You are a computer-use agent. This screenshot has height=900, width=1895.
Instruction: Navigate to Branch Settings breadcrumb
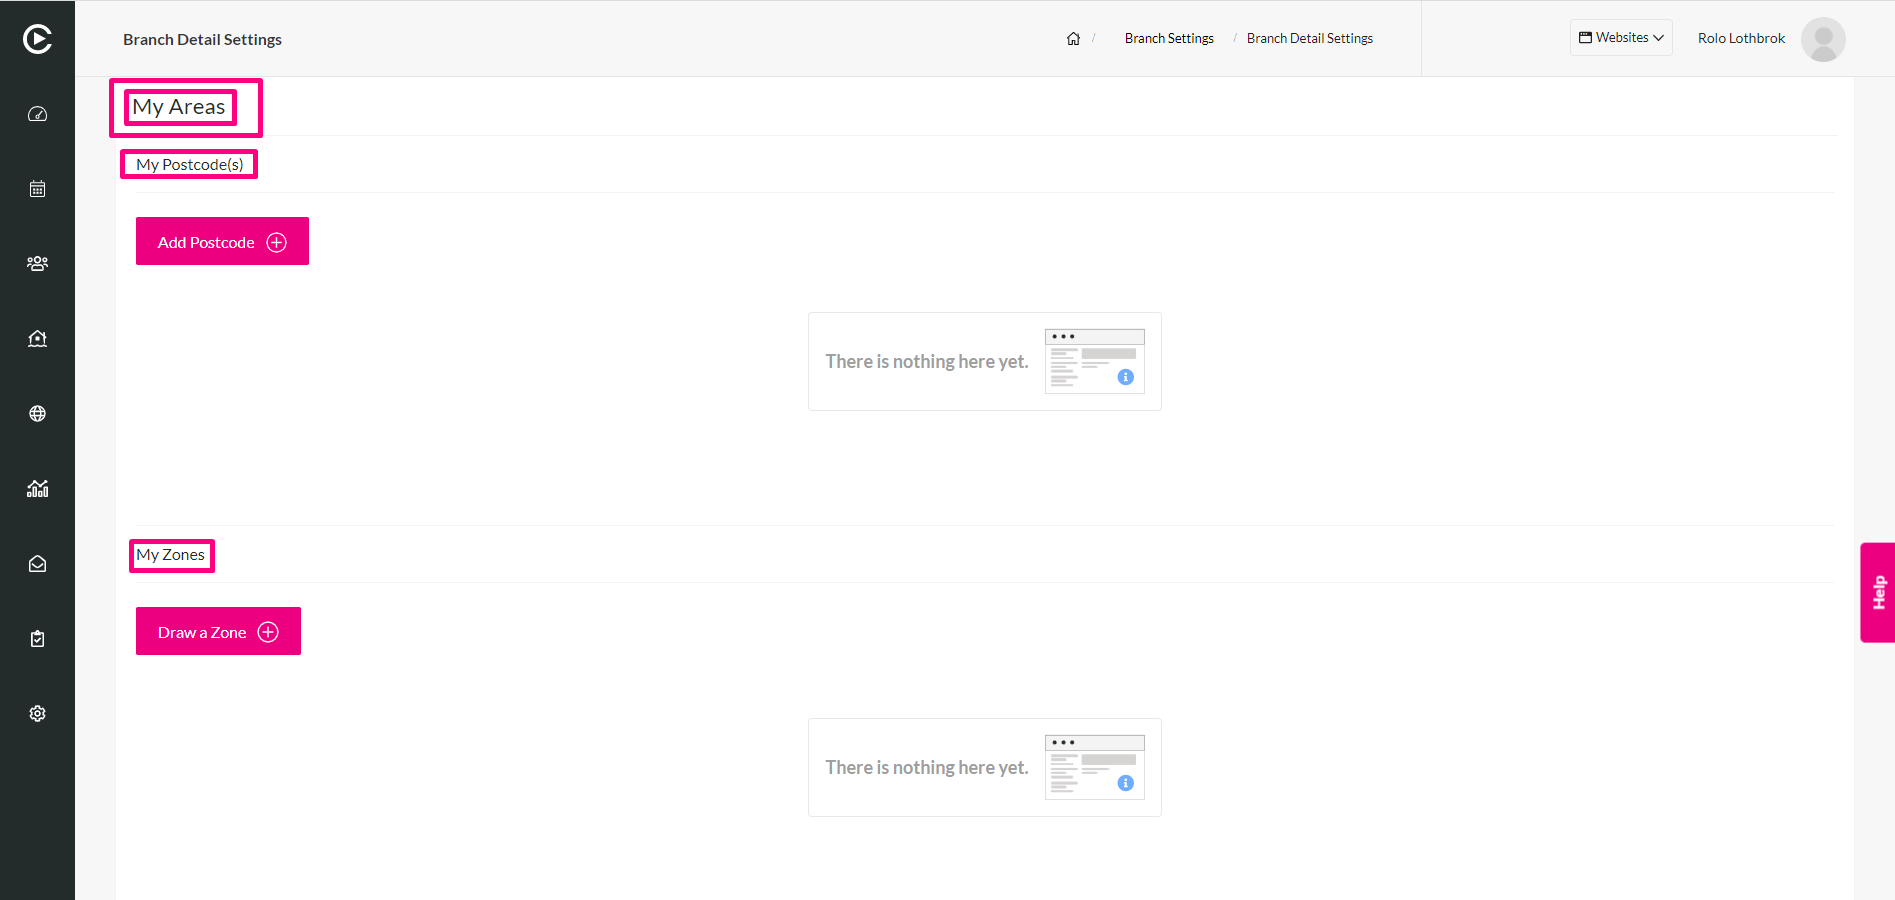click(1169, 39)
